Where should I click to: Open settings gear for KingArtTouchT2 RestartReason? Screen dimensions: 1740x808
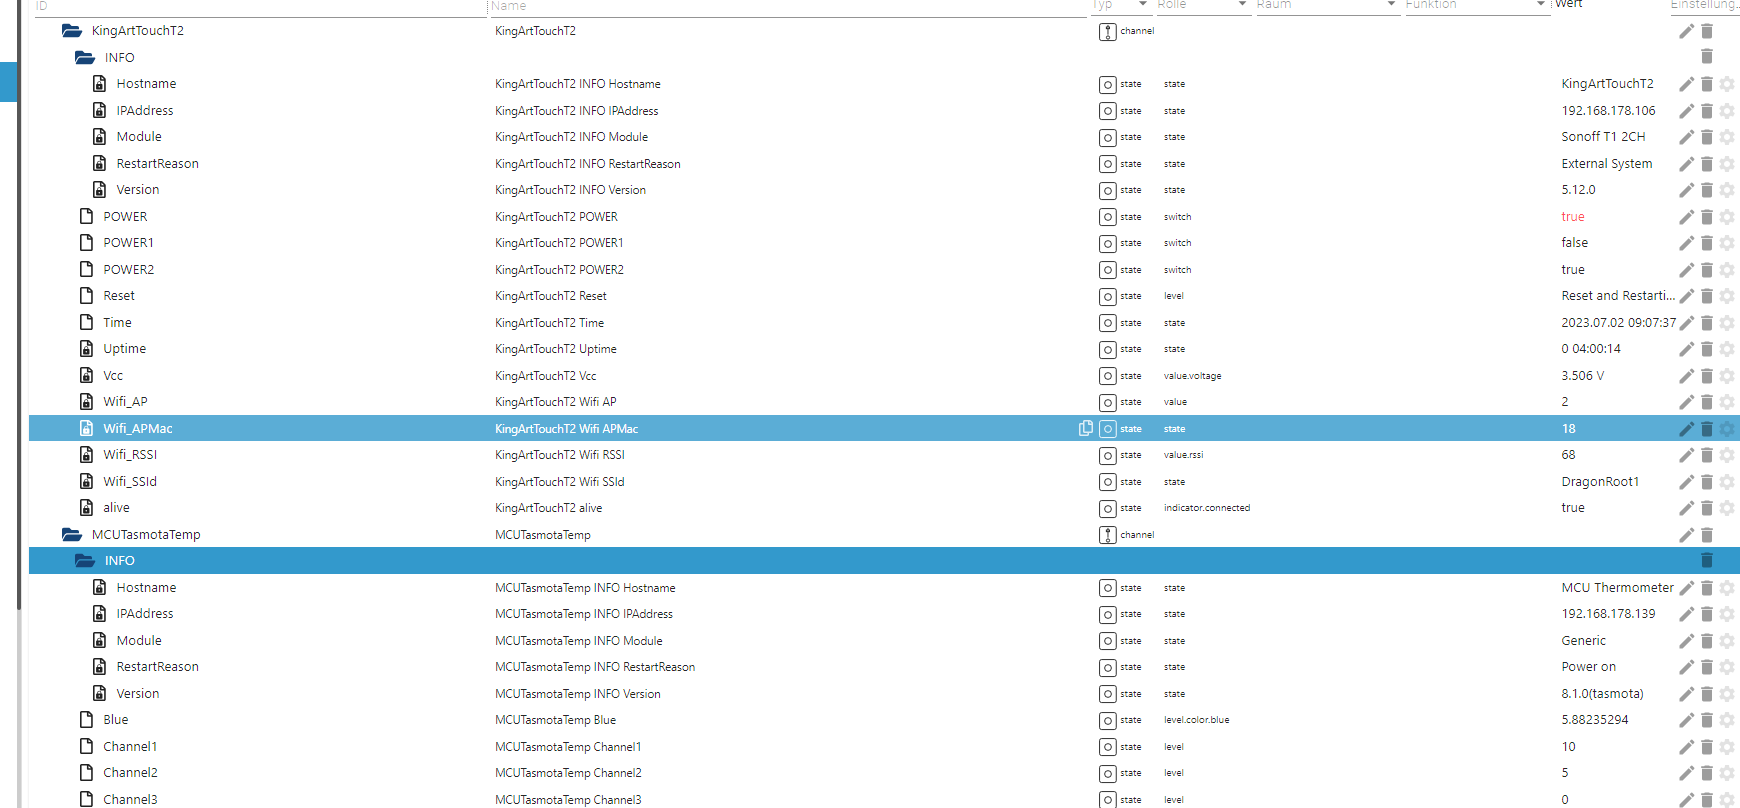click(1727, 164)
